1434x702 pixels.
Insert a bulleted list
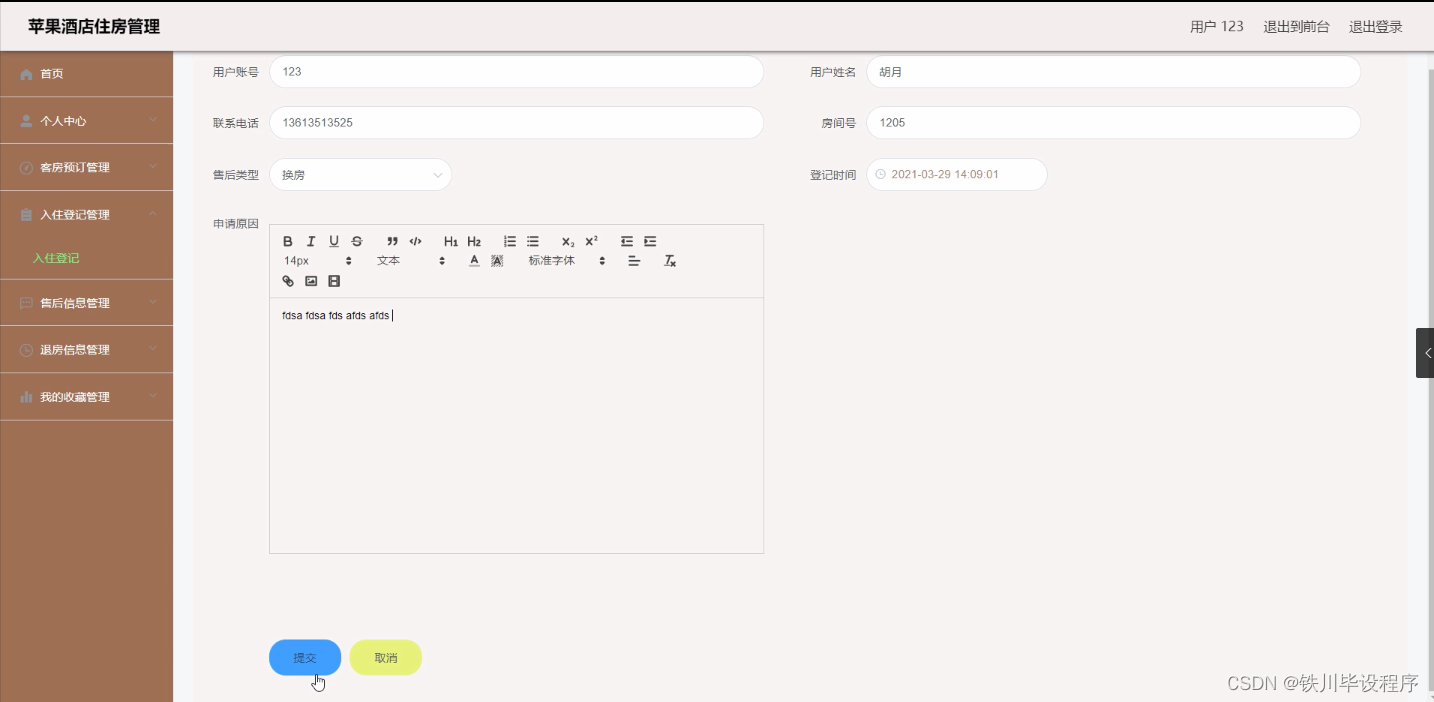(533, 241)
